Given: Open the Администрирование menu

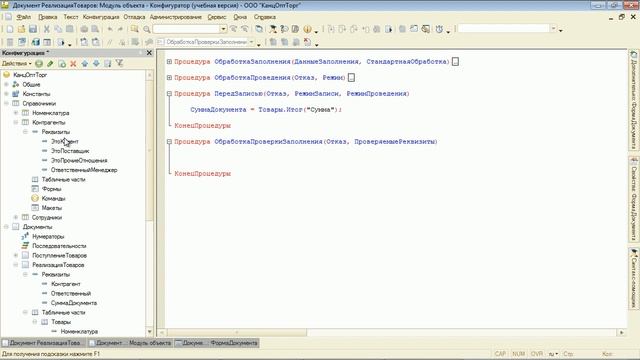Looking at the screenshot, I should 176,17.
